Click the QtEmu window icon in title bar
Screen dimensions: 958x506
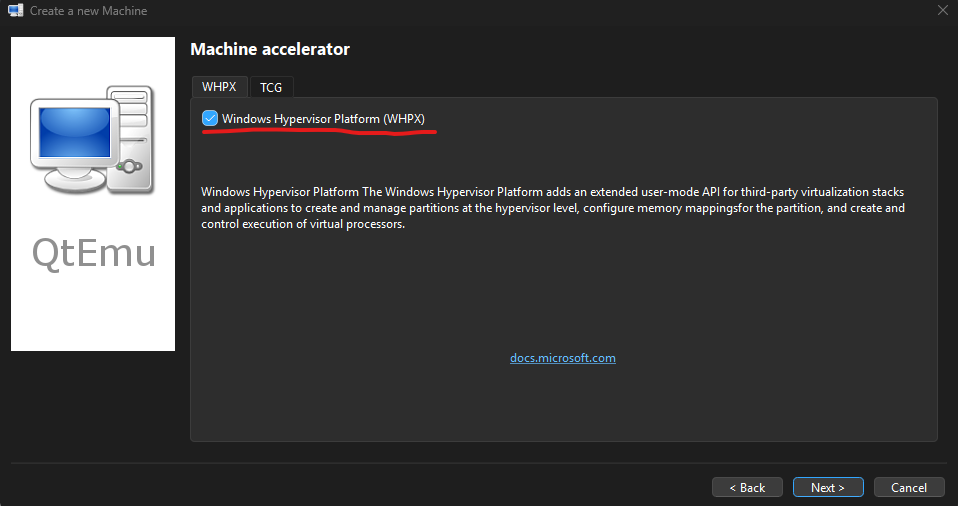click(x=15, y=11)
